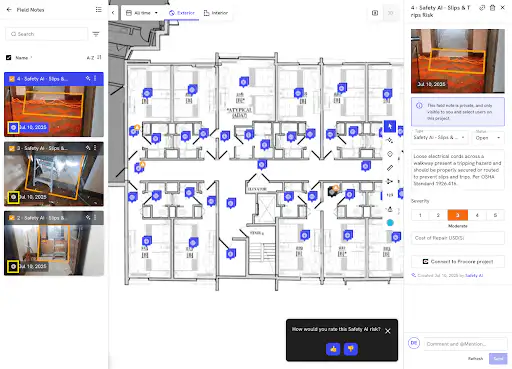Sort list by Name column header
The height and width of the screenshot is (369, 512).
pos(22,58)
